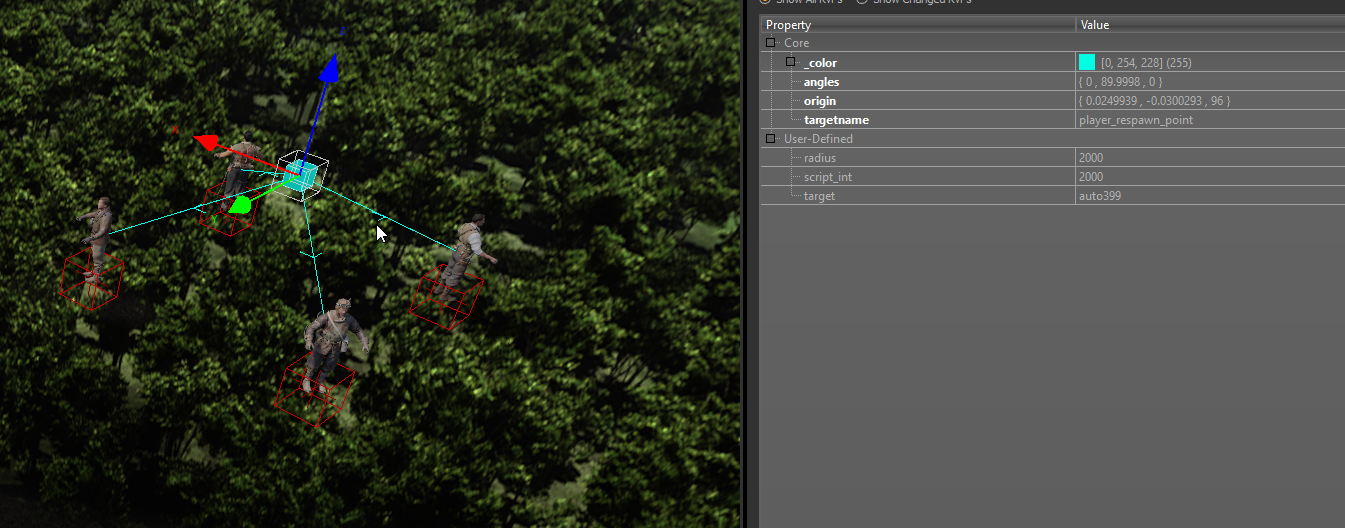Collapse the _color property node
This screenshot has height=528, width=1345.
coord(790,62)
